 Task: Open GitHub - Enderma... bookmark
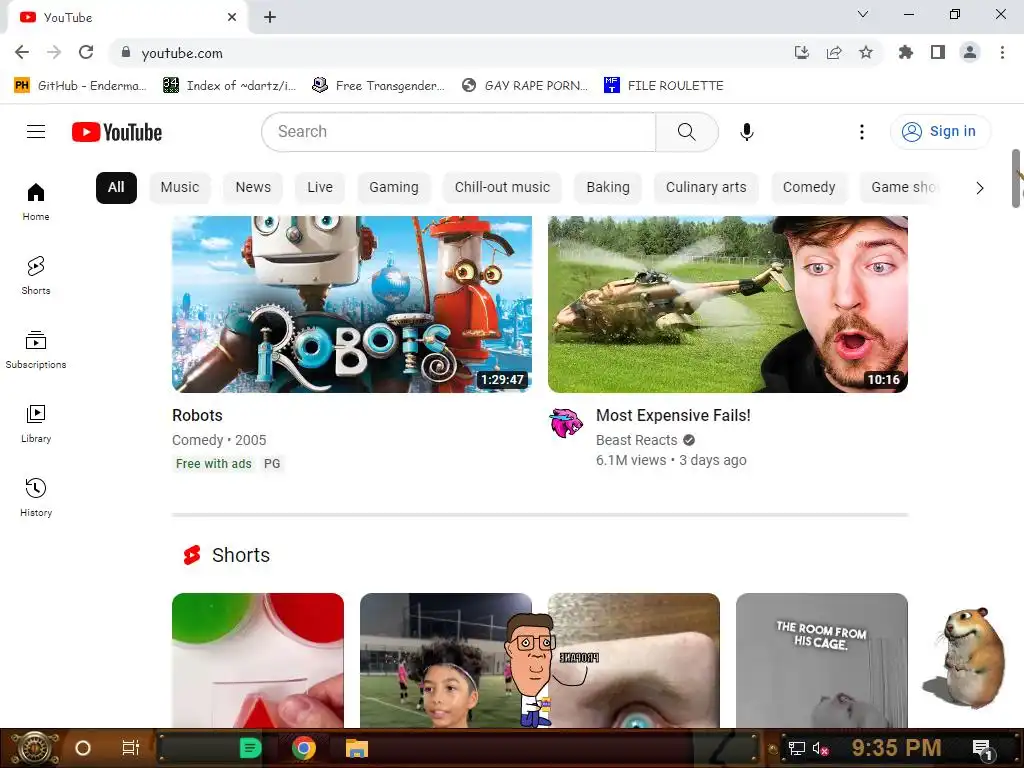click(x=79, y=86)
